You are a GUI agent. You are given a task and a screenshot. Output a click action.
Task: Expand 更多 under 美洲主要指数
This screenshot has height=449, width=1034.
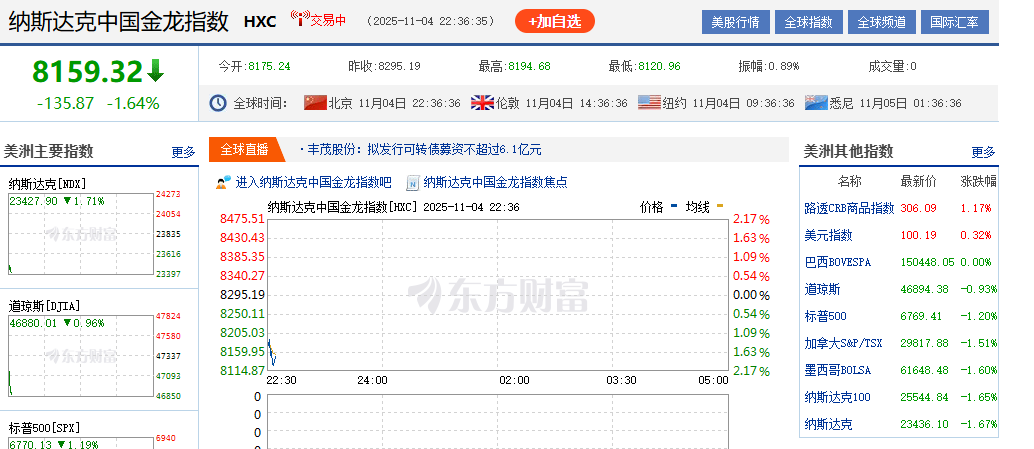[183, 152]
